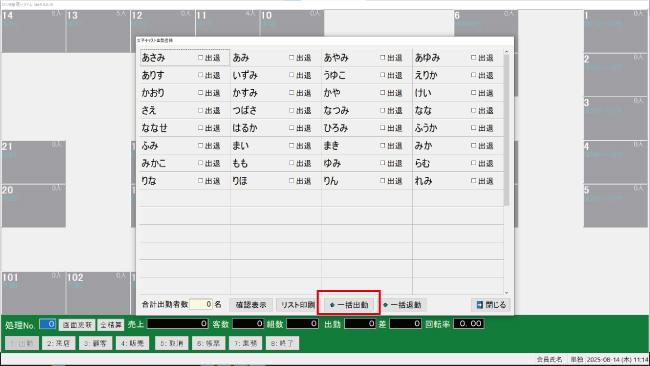Tick the 出退 checkbox for あさみ
The image size is (650, 366).
coord(201,58)
